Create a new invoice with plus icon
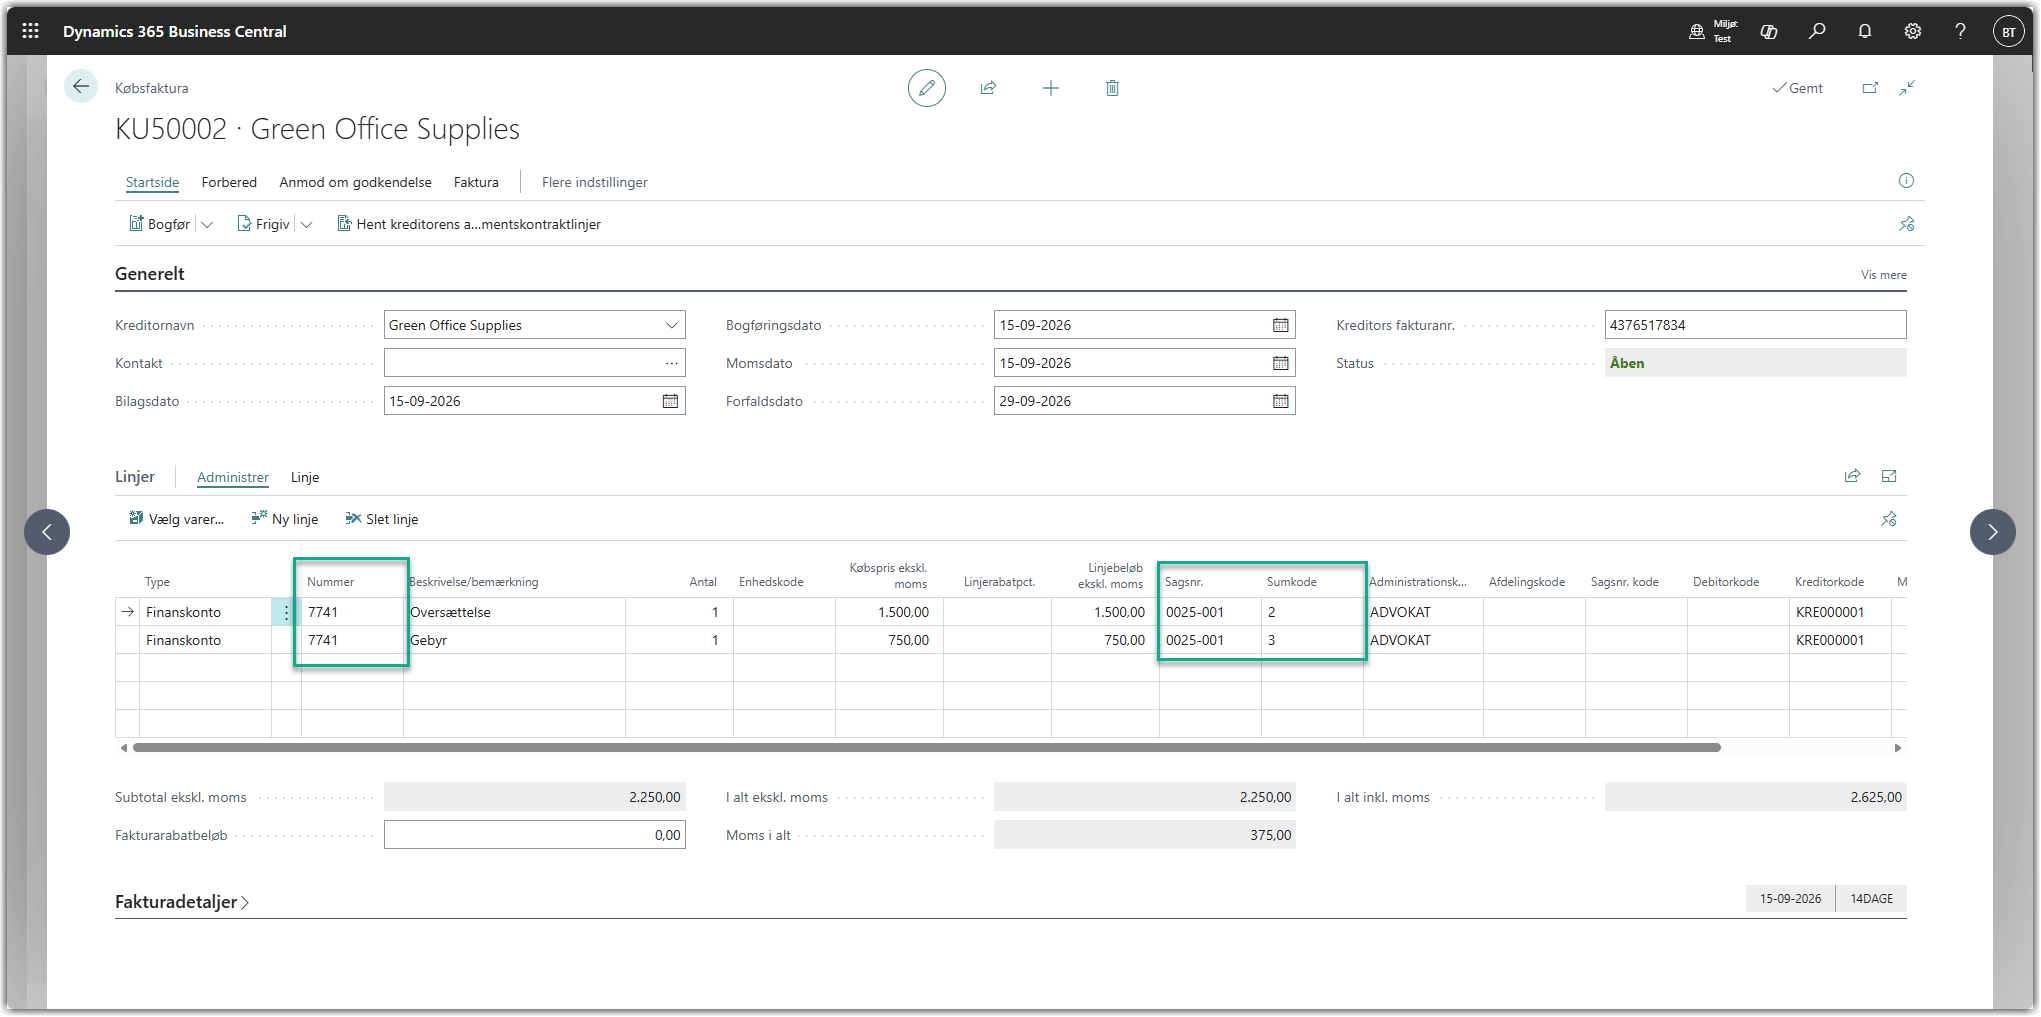 point(1051,88)
